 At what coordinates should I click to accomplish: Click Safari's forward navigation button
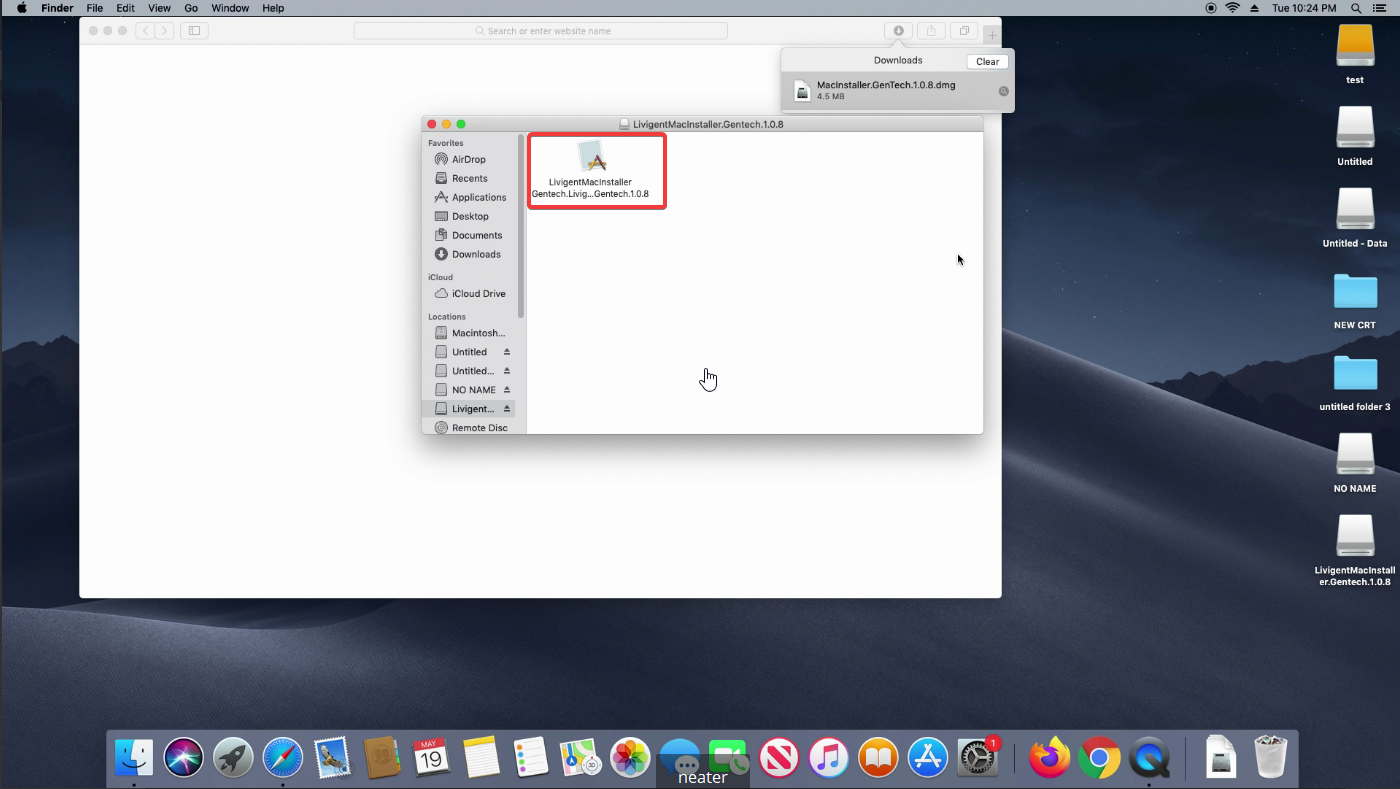(164, 31)
